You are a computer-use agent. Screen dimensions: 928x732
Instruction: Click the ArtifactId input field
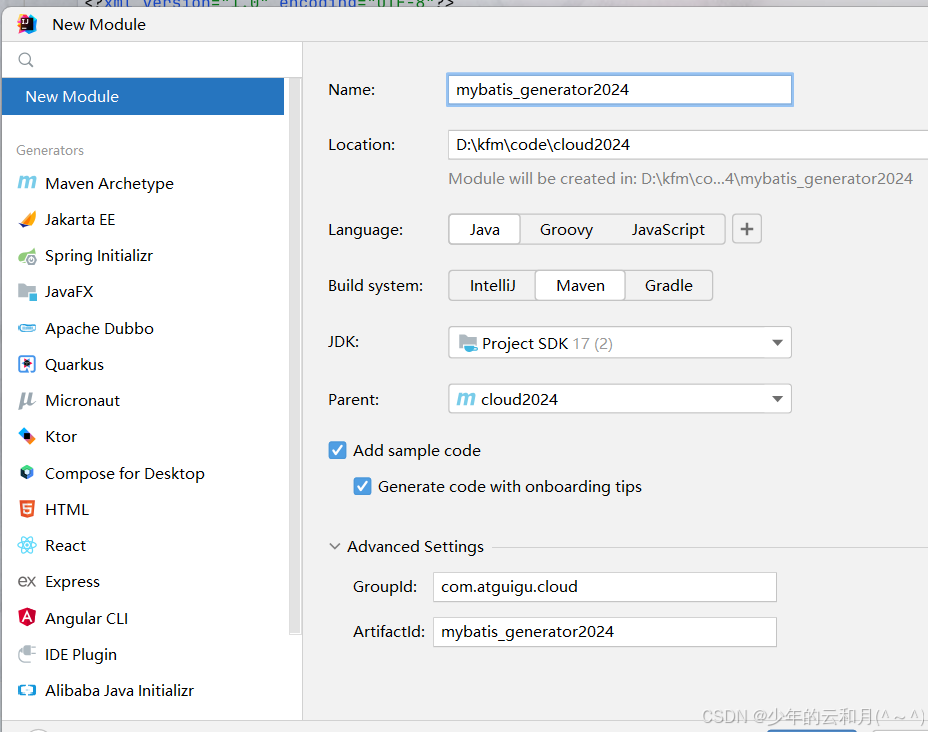[x=604, y=631]
